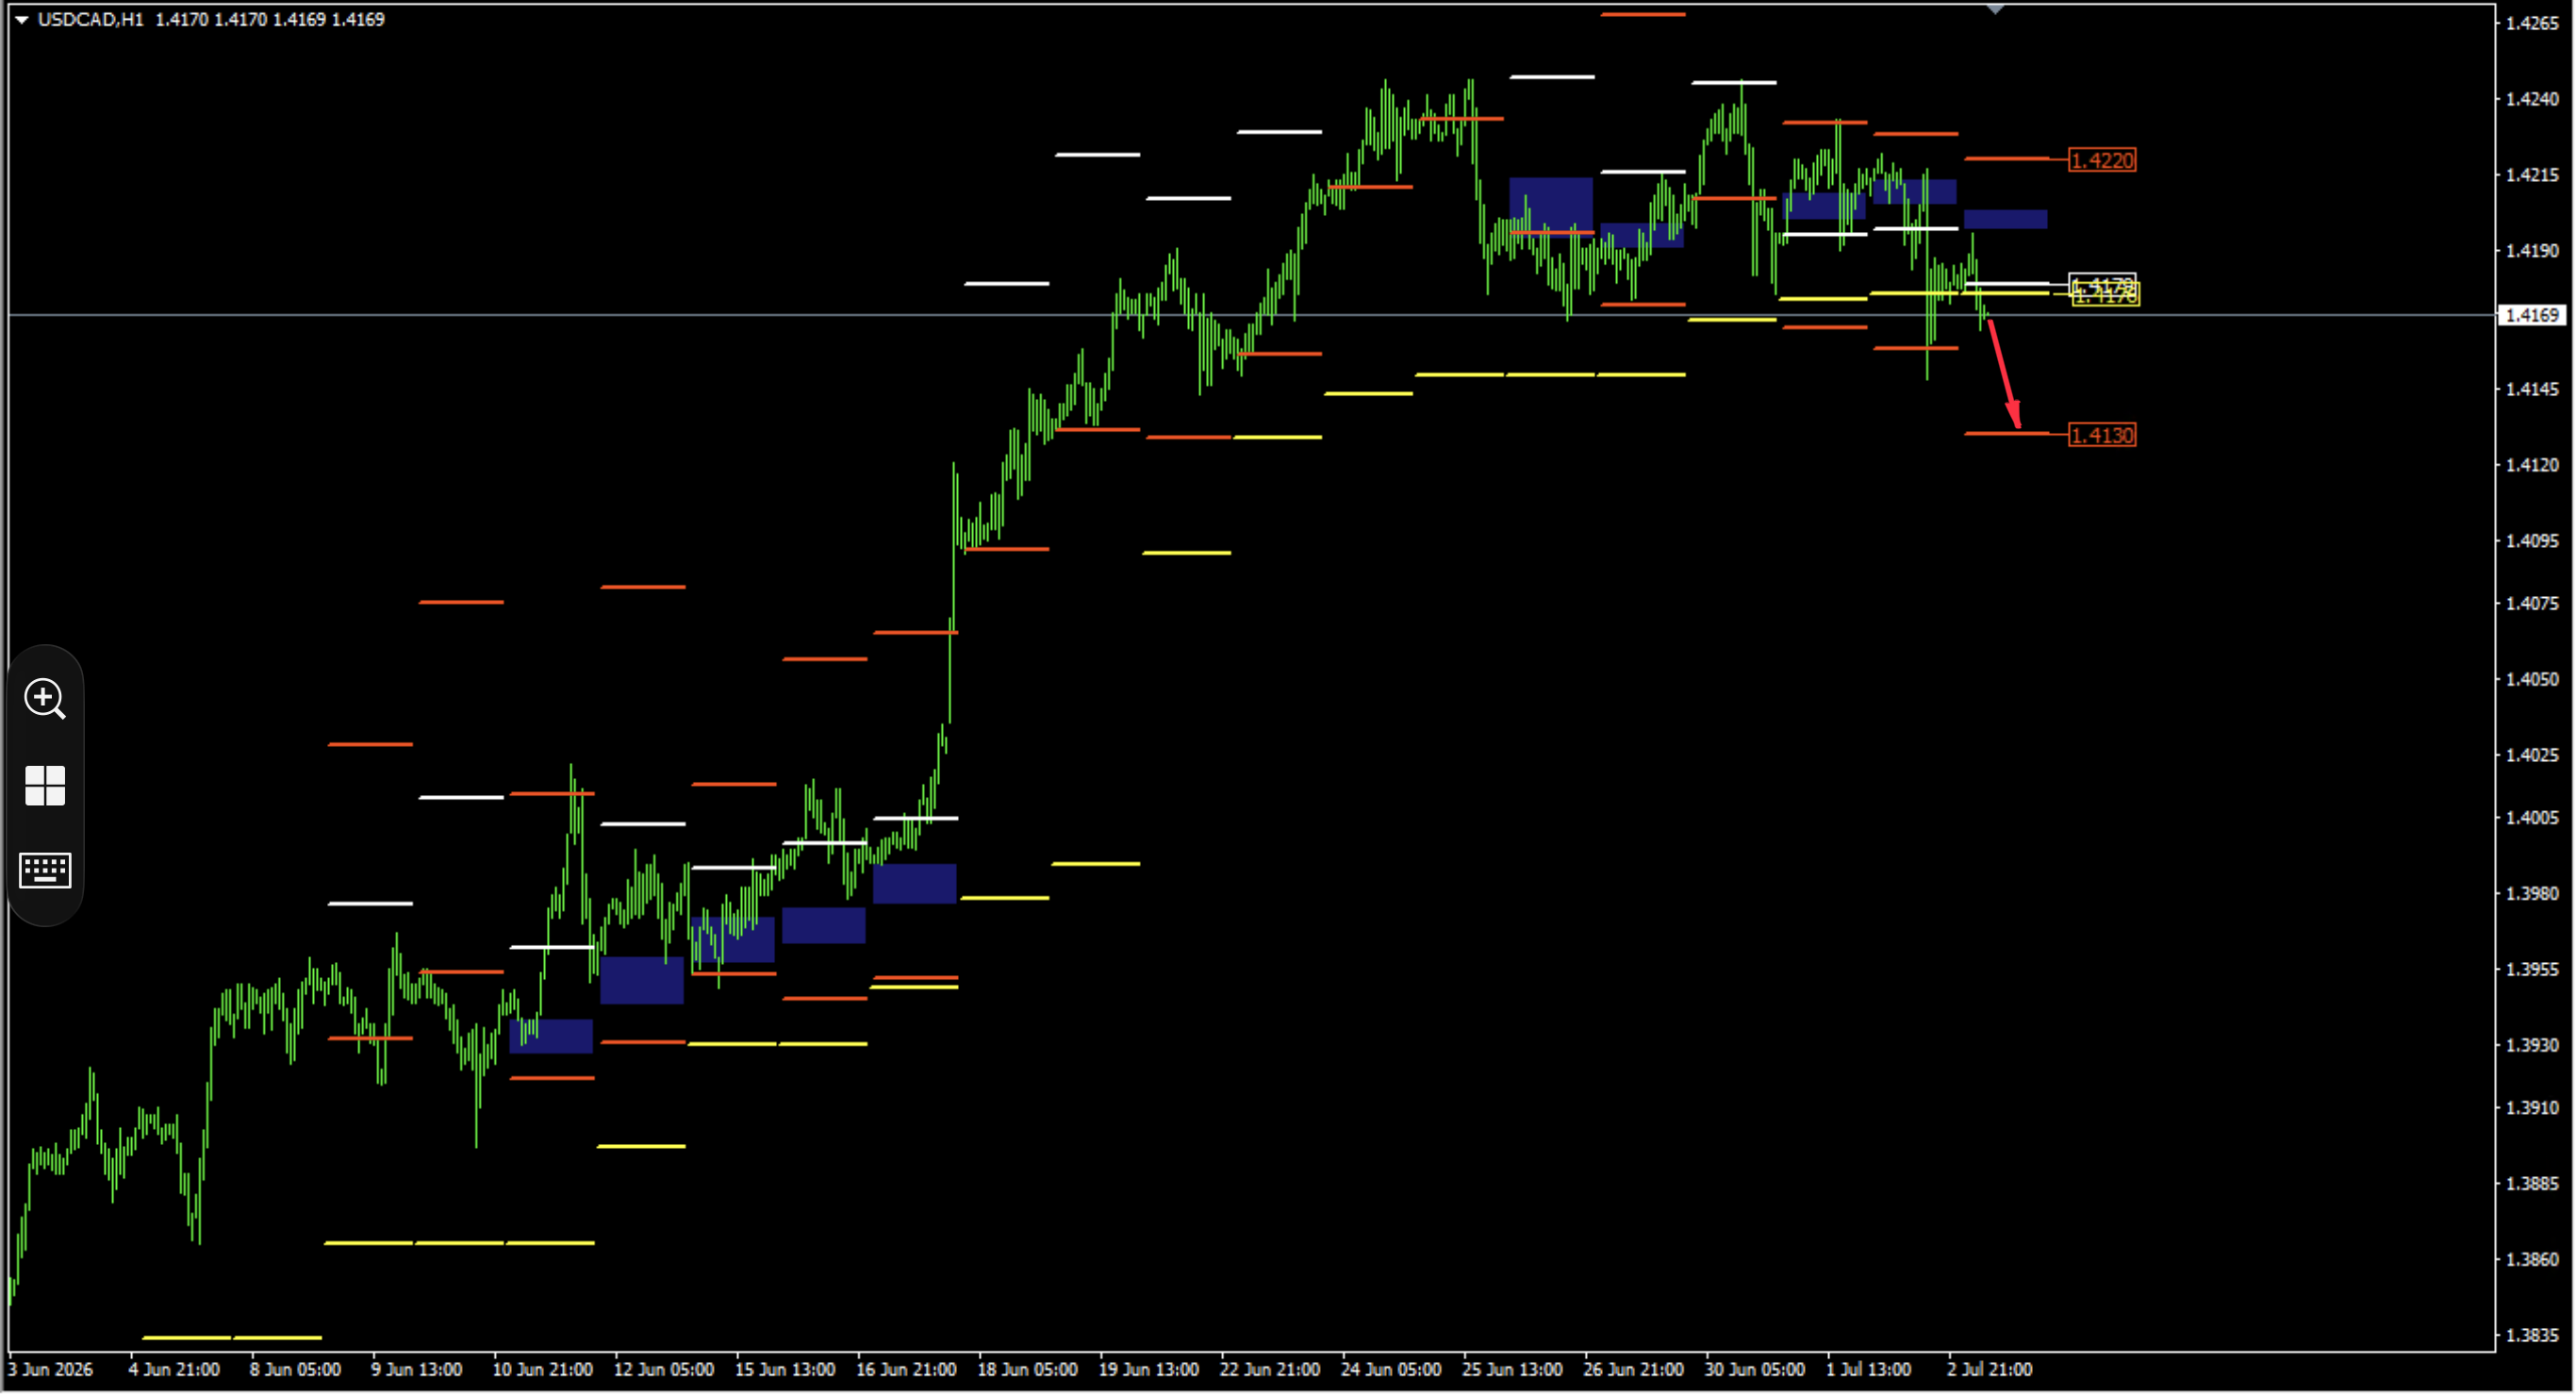2576x1394 pixels.
Task: Click the 3 Jun 2026 date label
Action: click(x=51, y=1370)
